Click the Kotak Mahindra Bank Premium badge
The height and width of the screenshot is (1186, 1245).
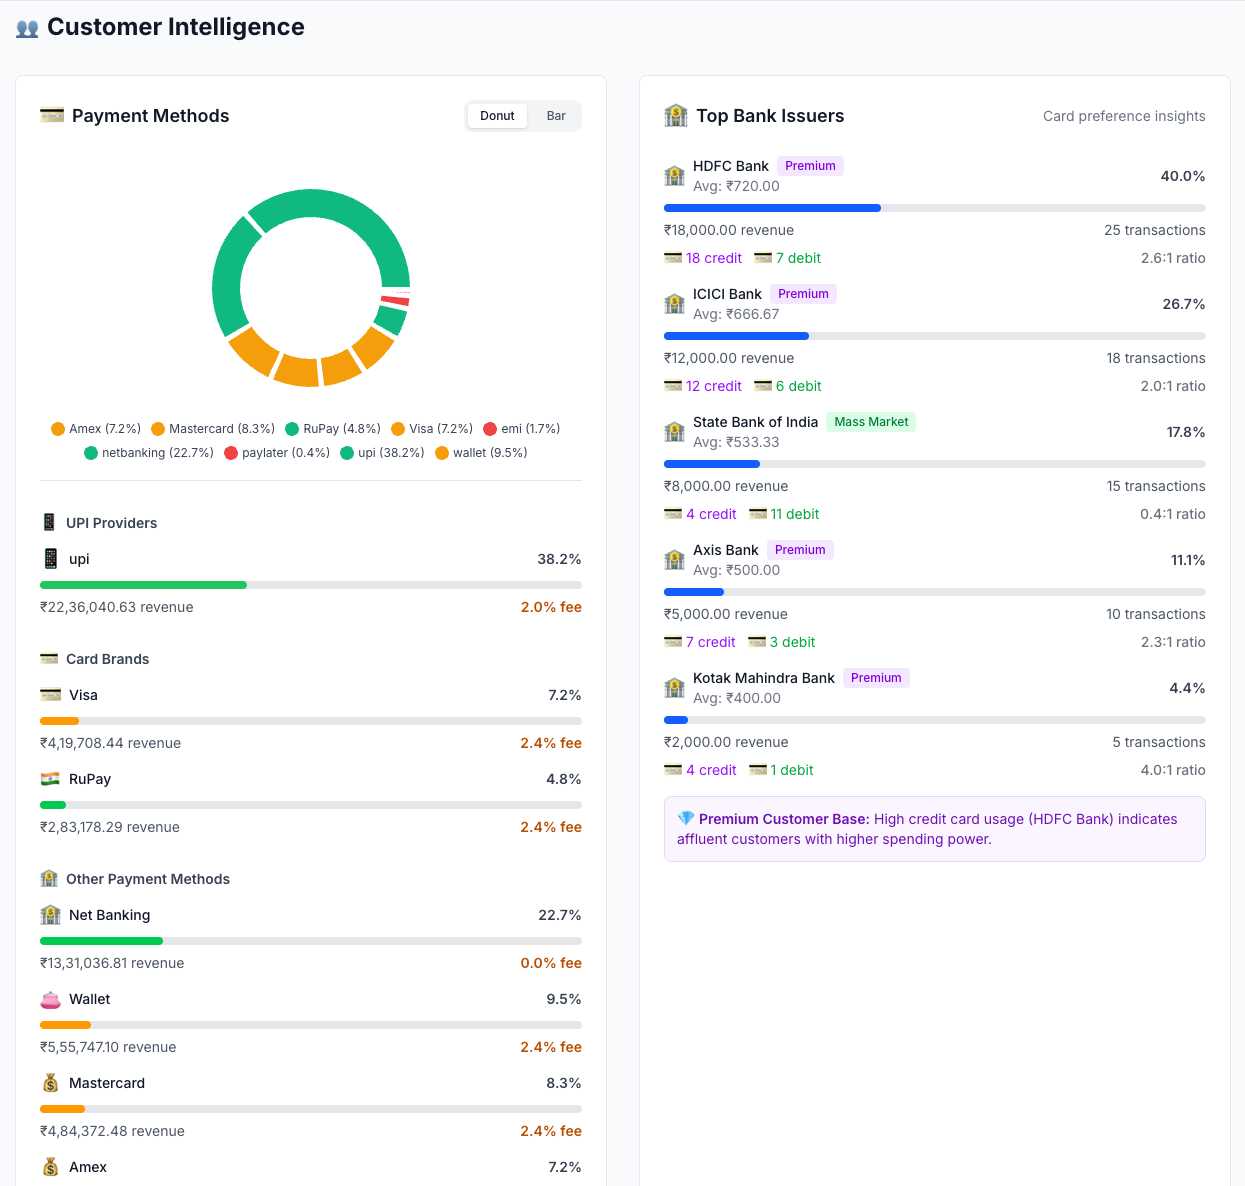tap(876, 678)
